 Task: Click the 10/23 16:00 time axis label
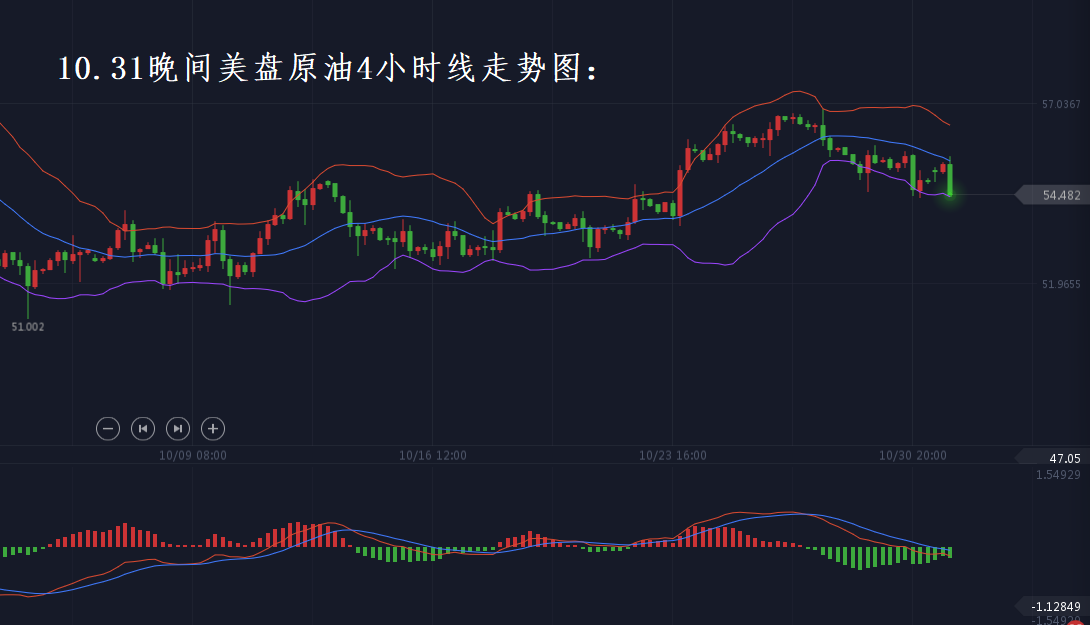coord(673,455)
